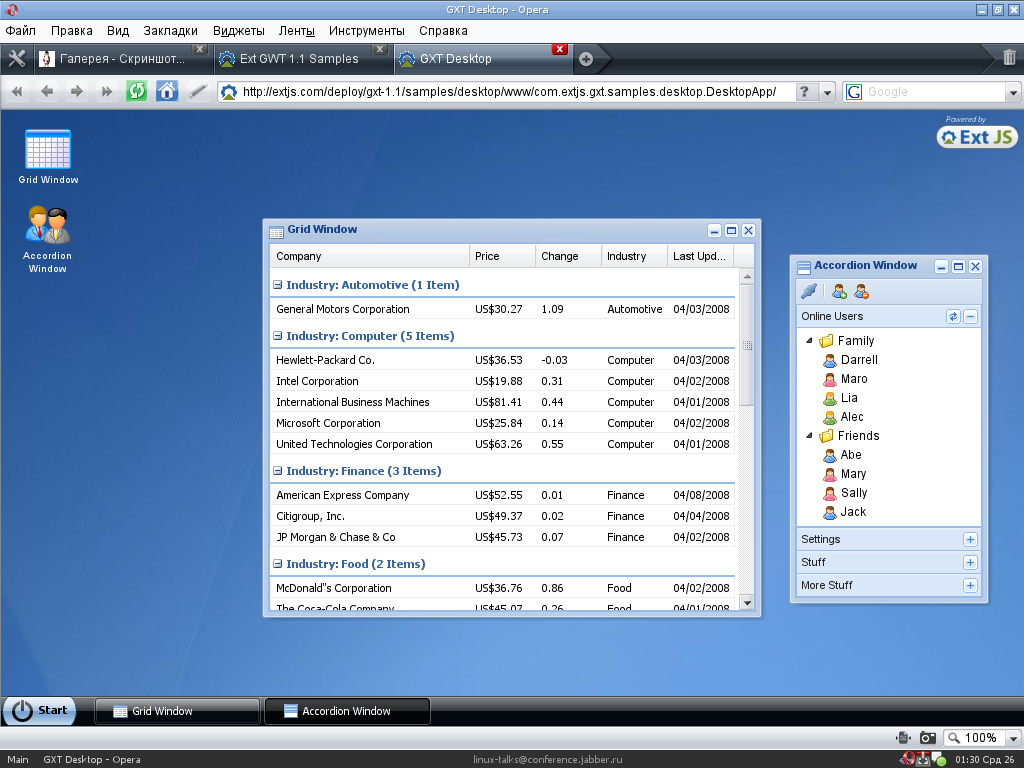The width and height of the screenshot is (1024, 768).
Task: Click Grid Window taskbar button
Action: click(177, 711)
